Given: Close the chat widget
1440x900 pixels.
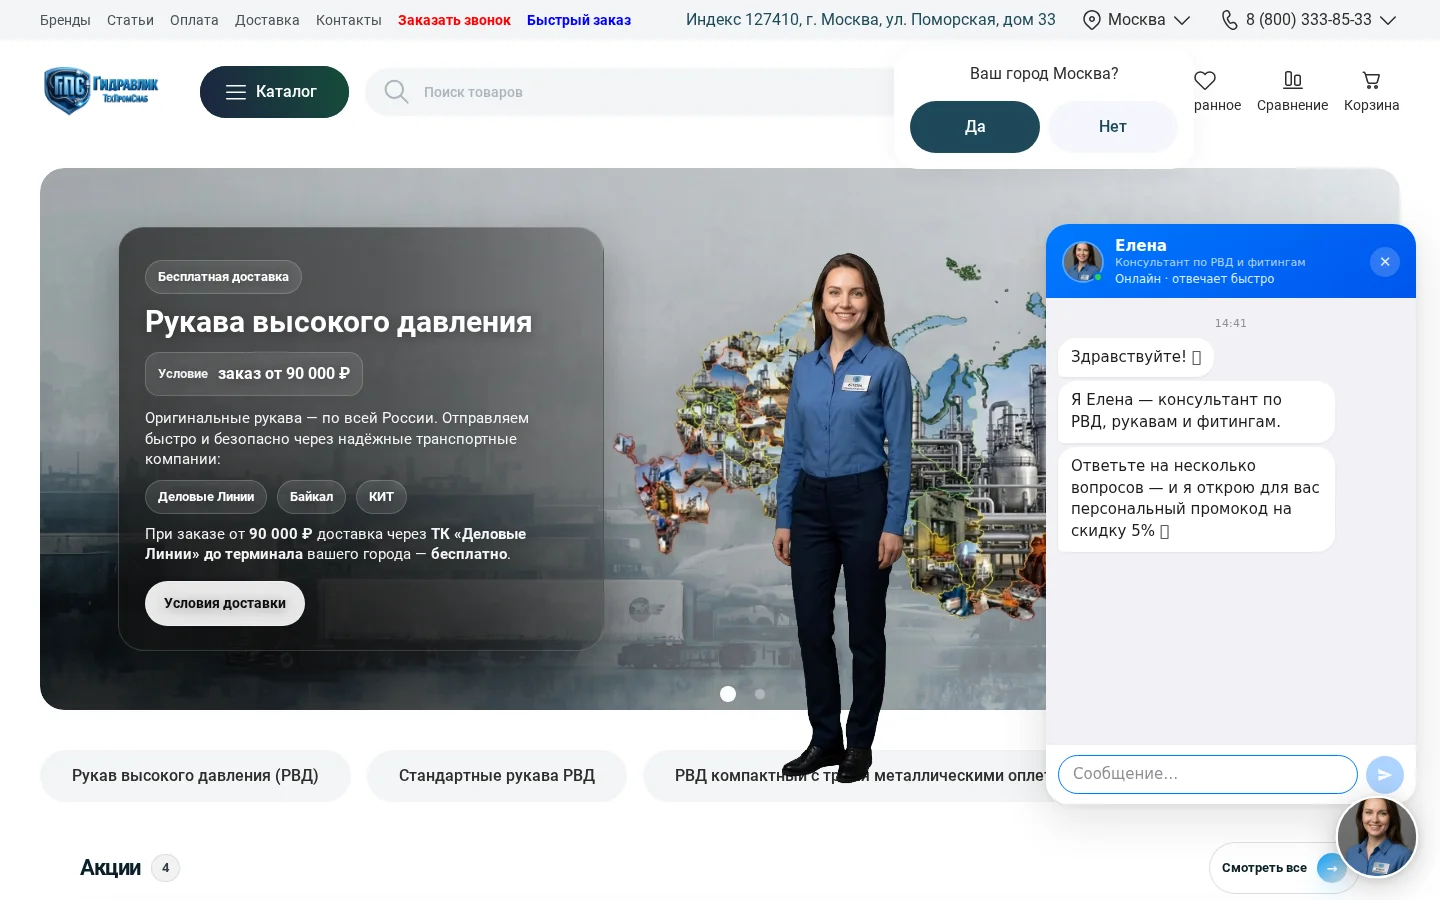Looking at the screenshot, I should pos(1385,261).
